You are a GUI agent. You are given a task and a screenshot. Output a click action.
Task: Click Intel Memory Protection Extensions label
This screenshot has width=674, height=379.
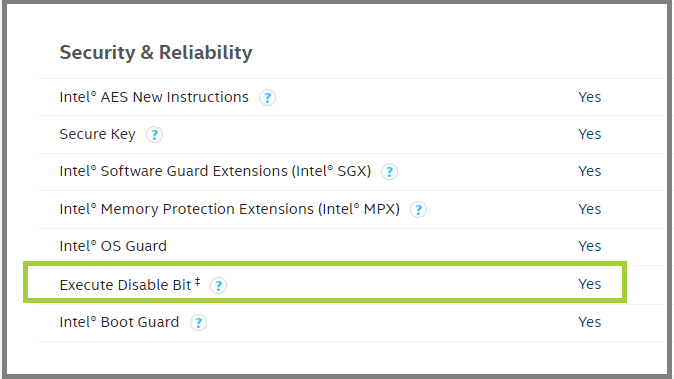230,209
